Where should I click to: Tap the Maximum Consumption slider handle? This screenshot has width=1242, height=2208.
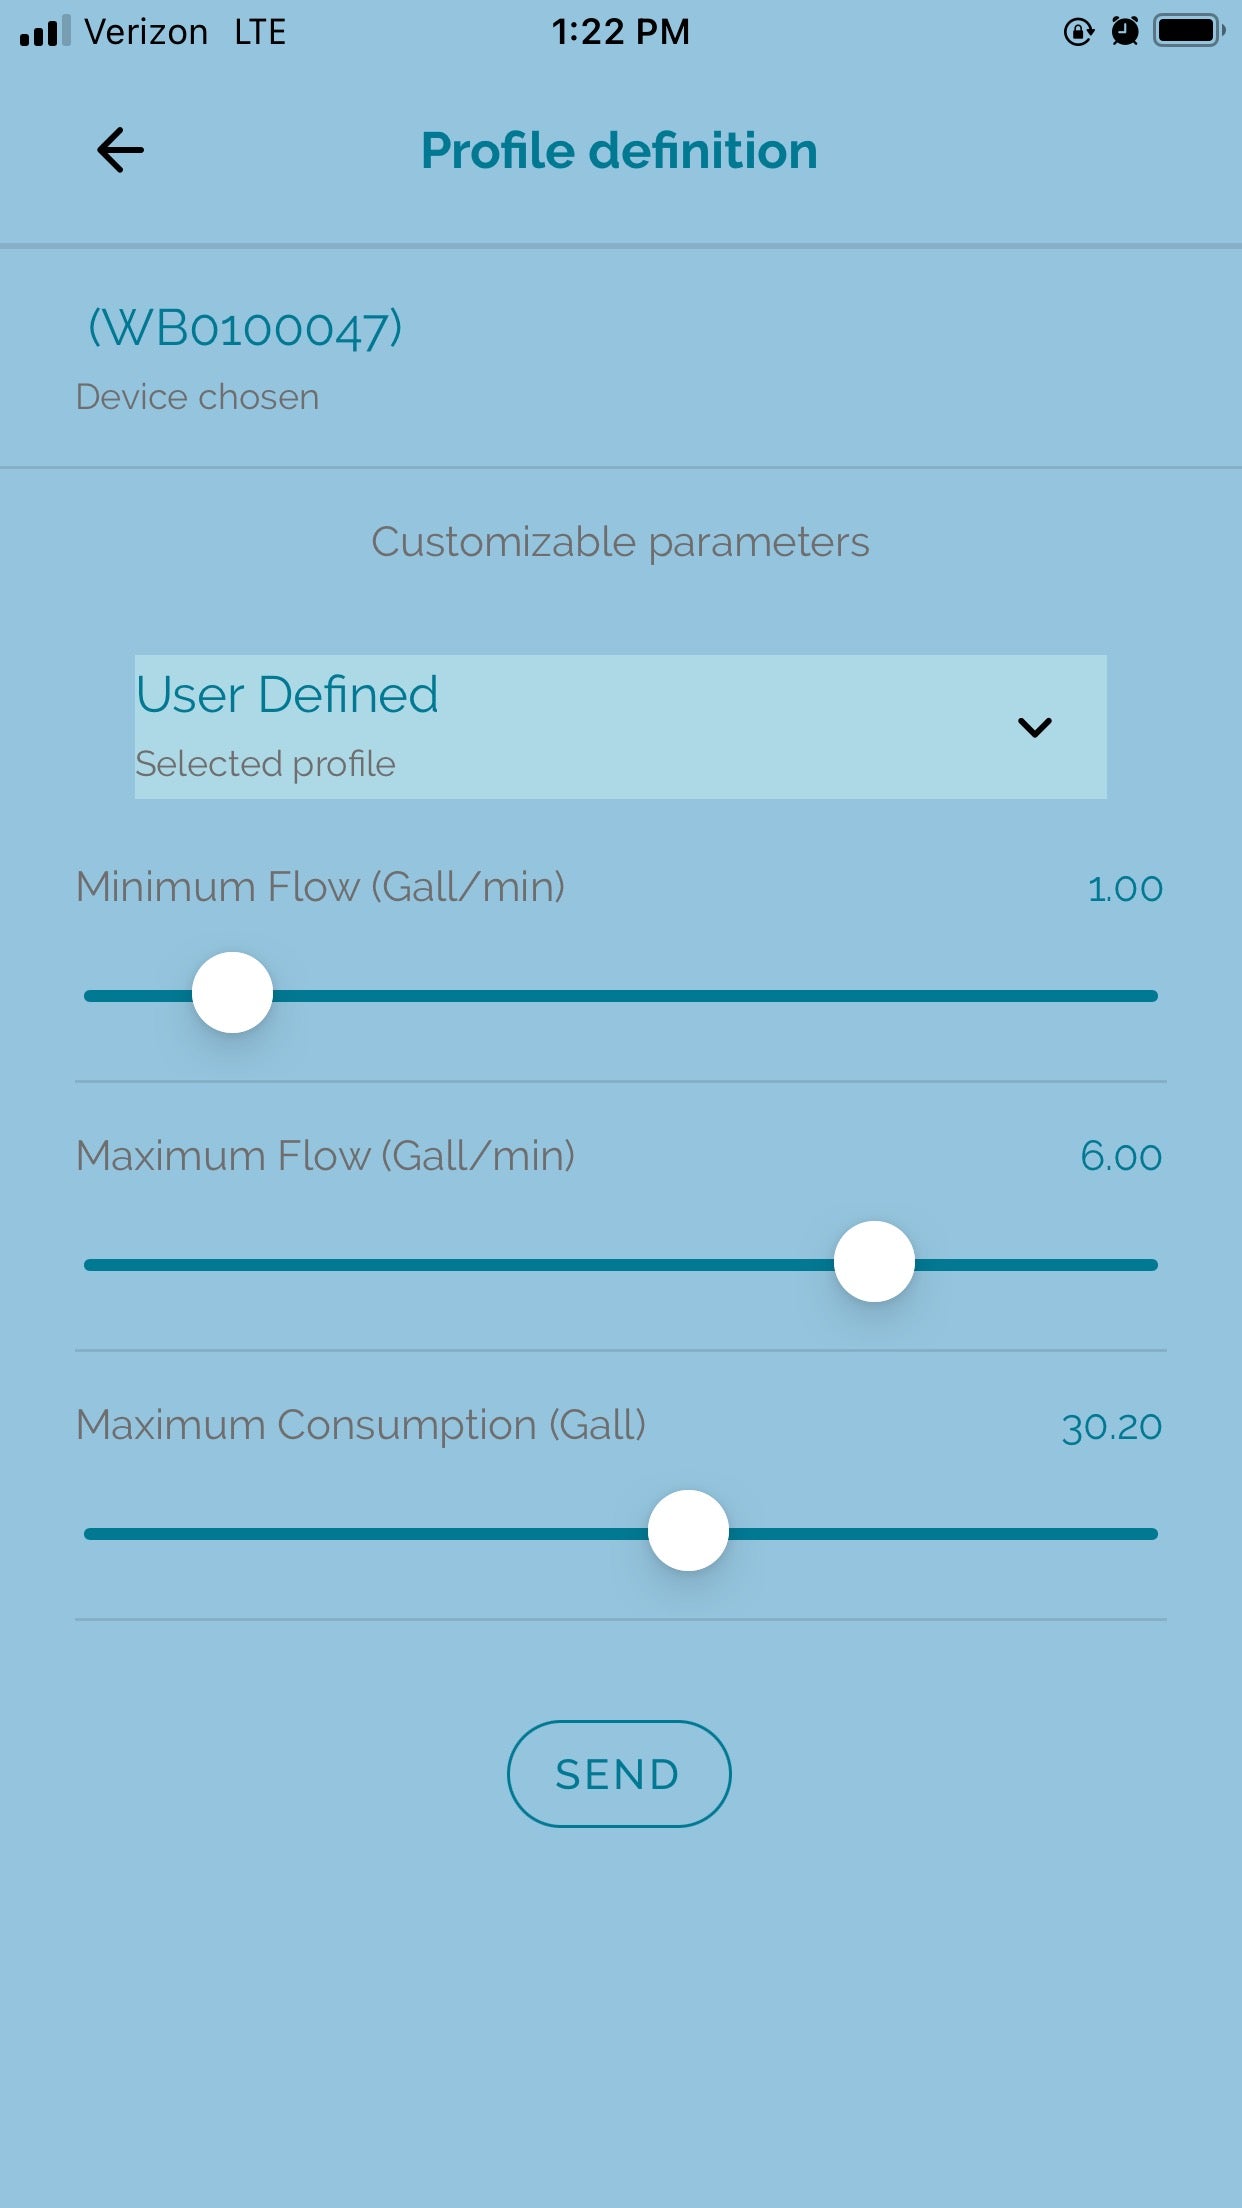[688, 1531]
